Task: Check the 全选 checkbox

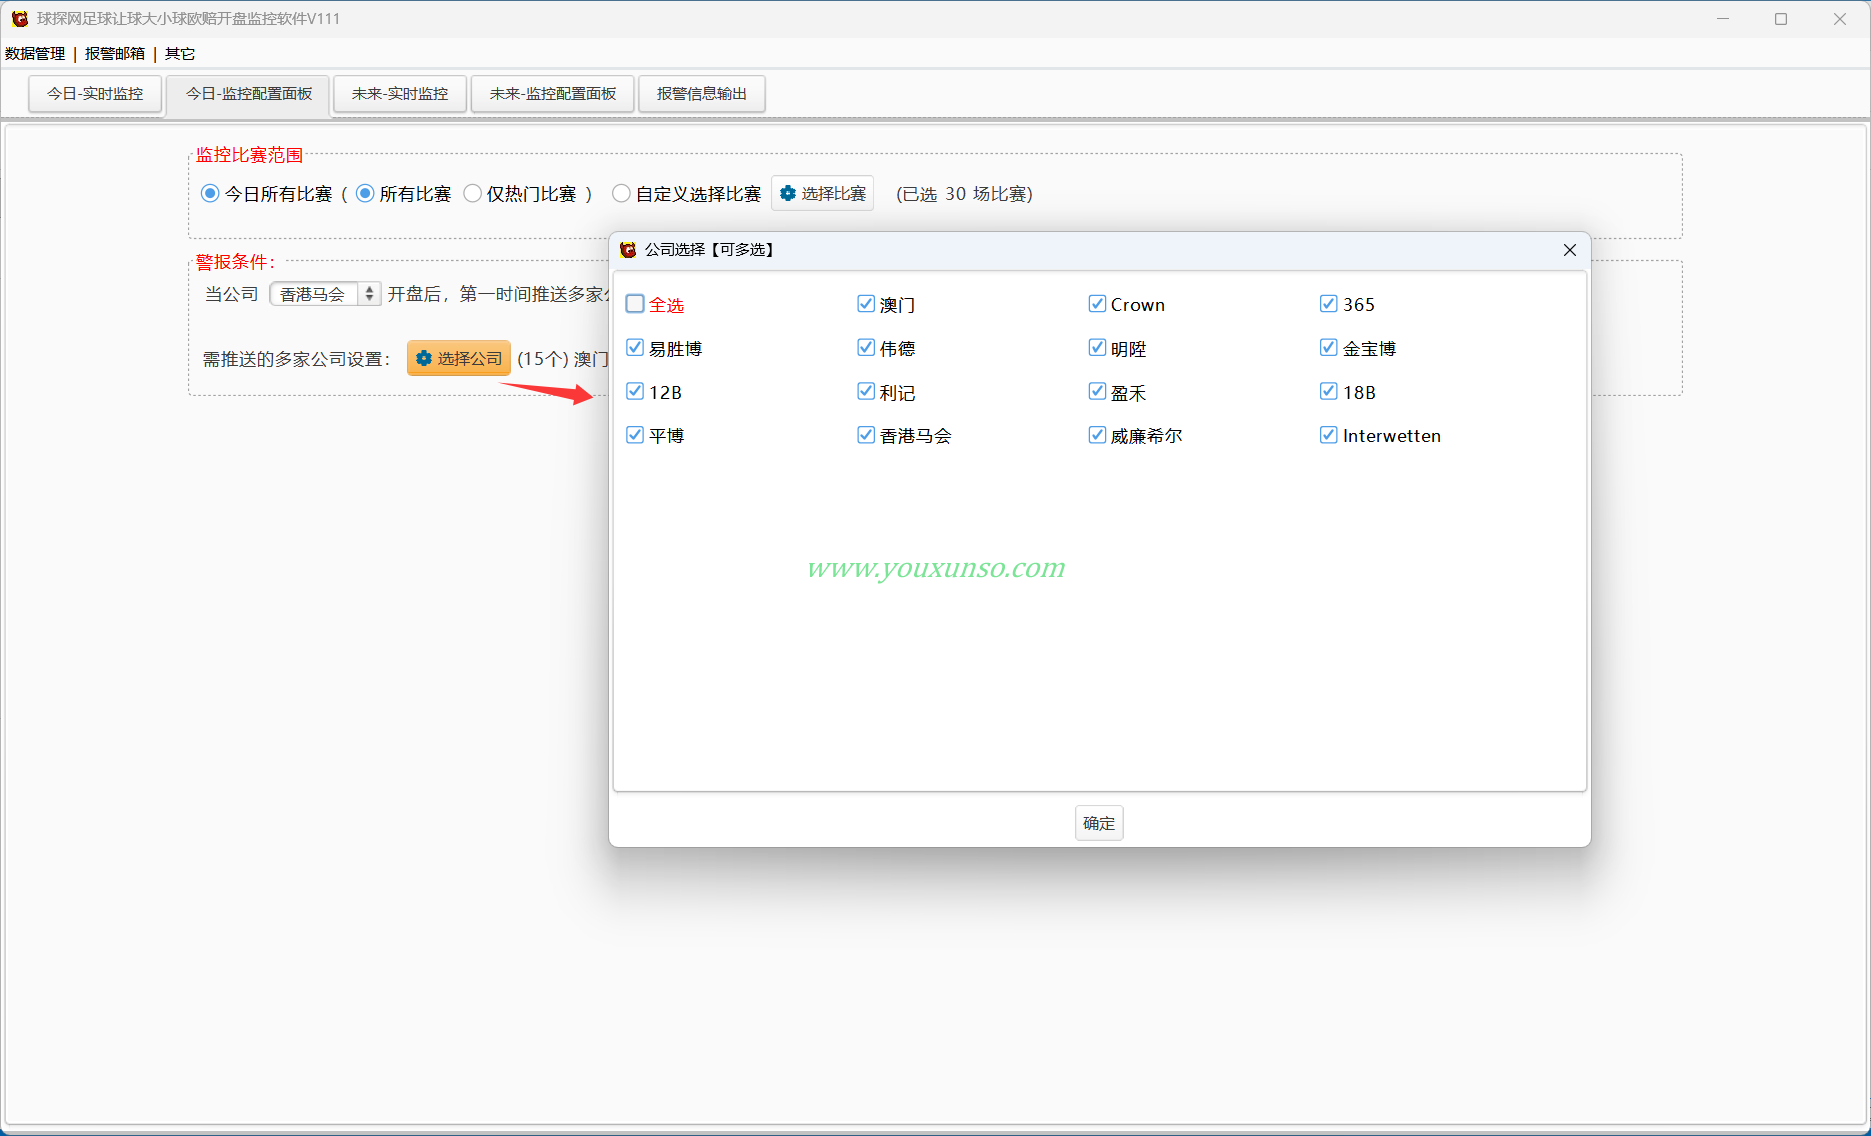Action: tap(635, 304)
